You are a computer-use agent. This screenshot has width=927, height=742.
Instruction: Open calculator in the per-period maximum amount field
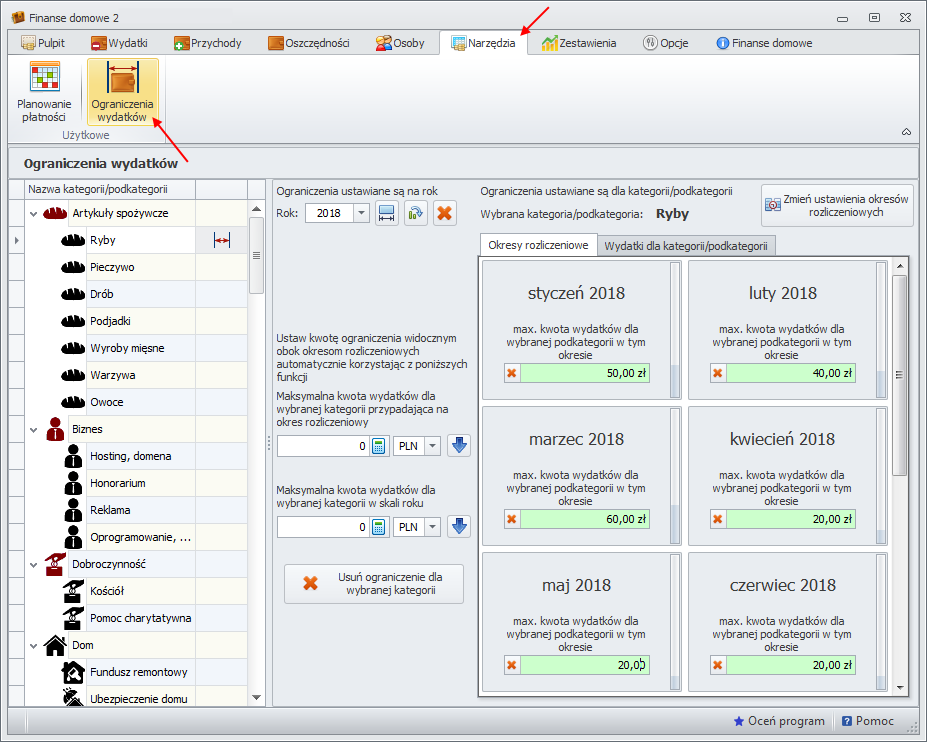click(x=379, y=446)
